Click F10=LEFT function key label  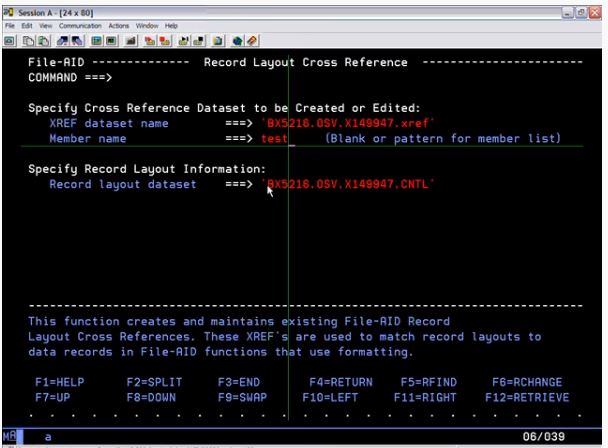(330, 398)
